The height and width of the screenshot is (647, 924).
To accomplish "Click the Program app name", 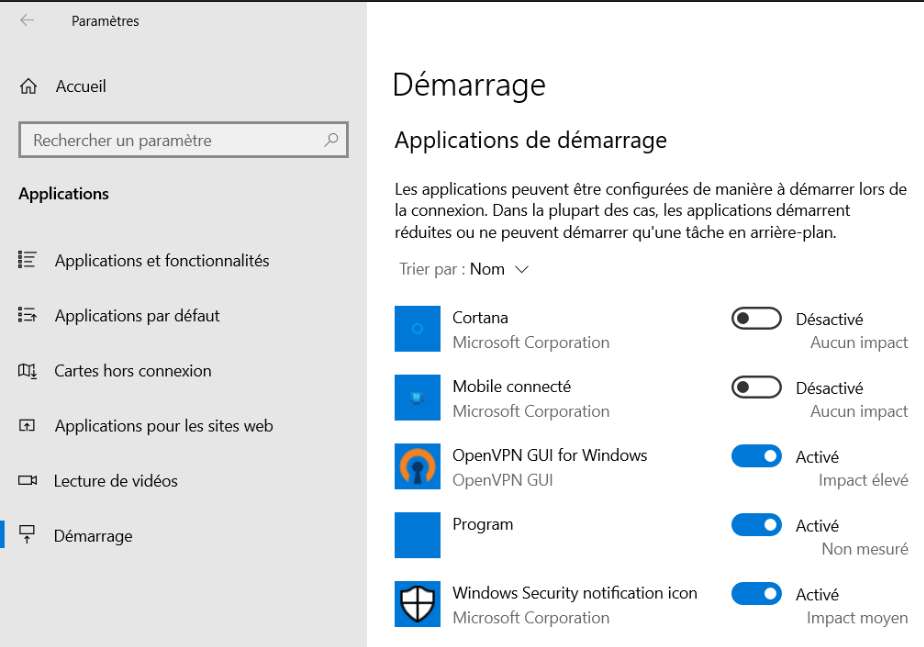I will click(x=483, y=524).
